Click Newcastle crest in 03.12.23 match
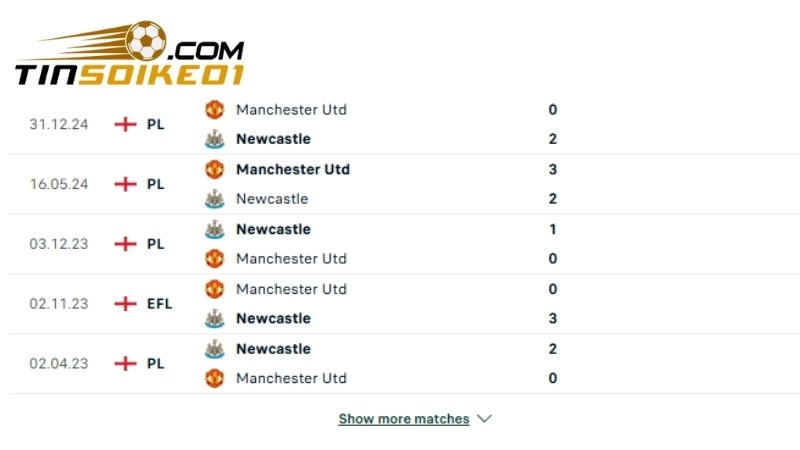Image resolution: width=800 pixels, height=450 pixels. click(x=214, y=229)
